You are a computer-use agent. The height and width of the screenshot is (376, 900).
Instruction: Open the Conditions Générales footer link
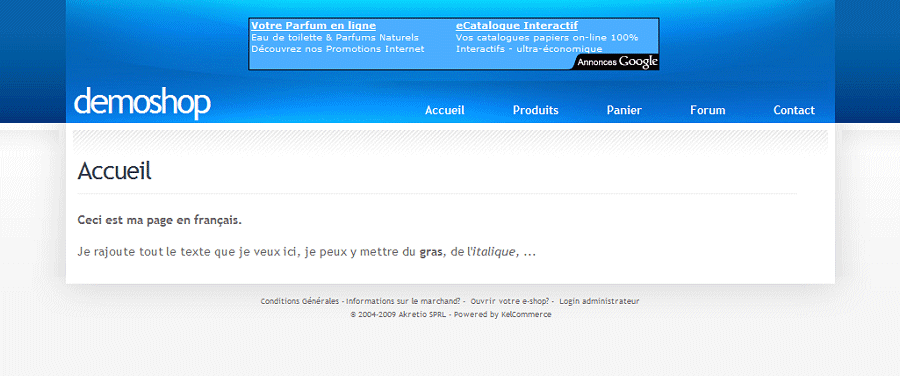pyautogui.click(x=300, y=301)
